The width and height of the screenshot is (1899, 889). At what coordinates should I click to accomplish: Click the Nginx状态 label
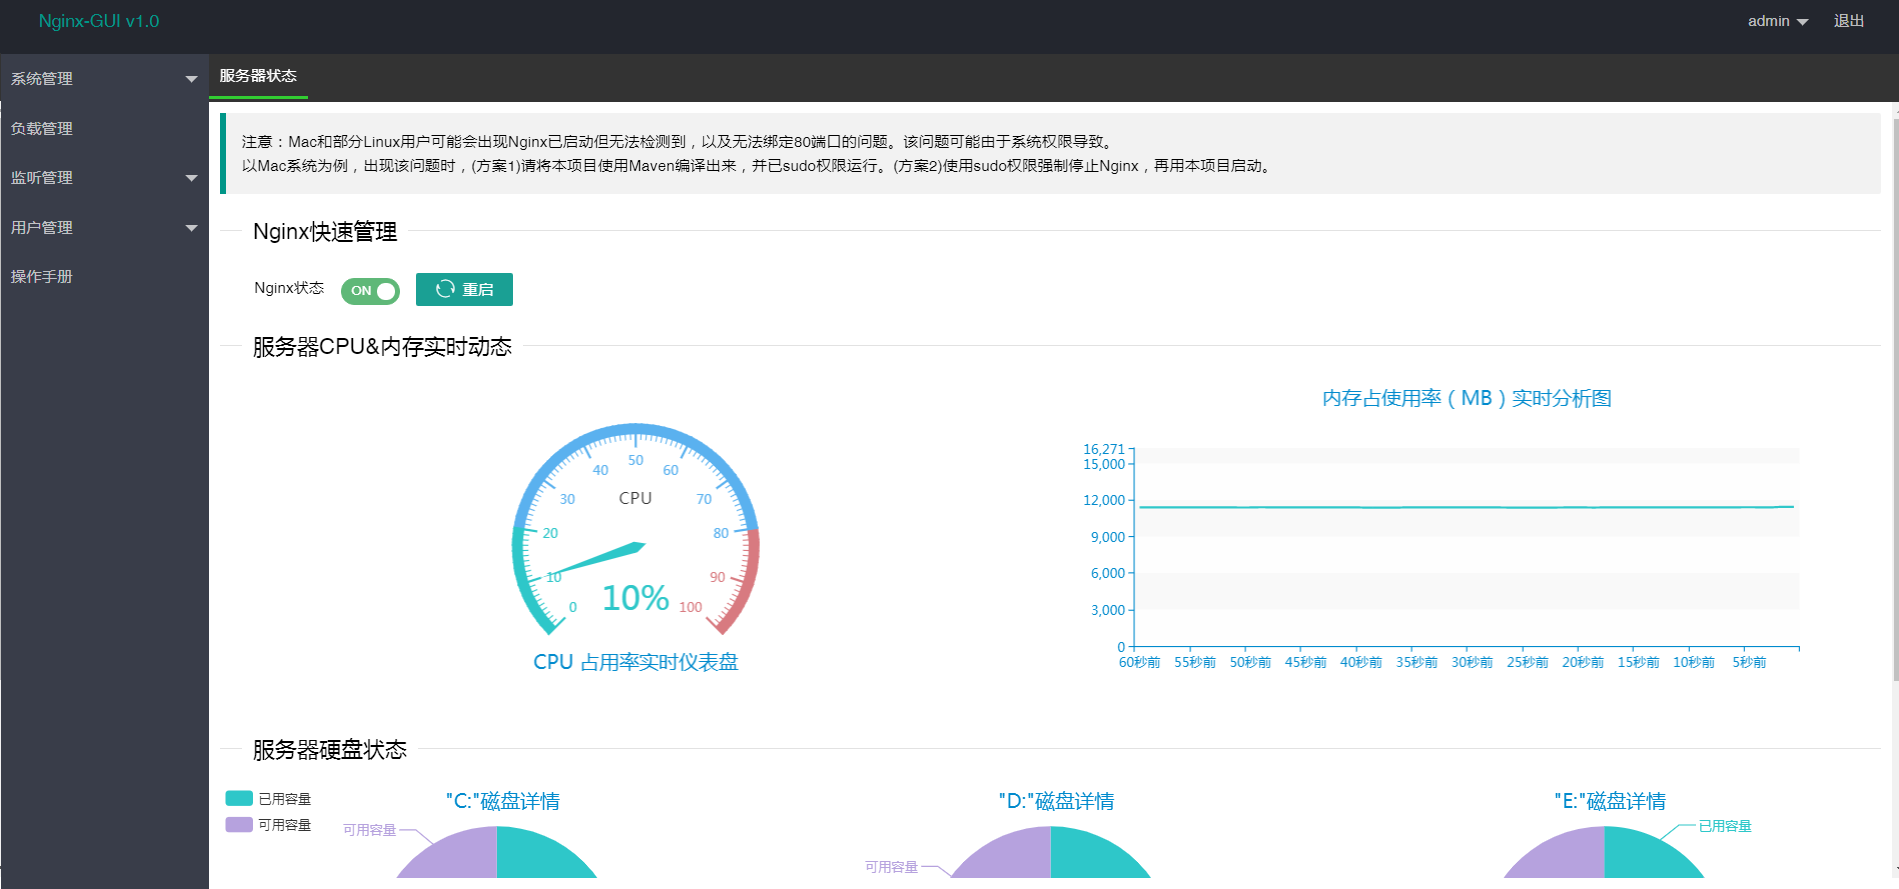[289, 288]
